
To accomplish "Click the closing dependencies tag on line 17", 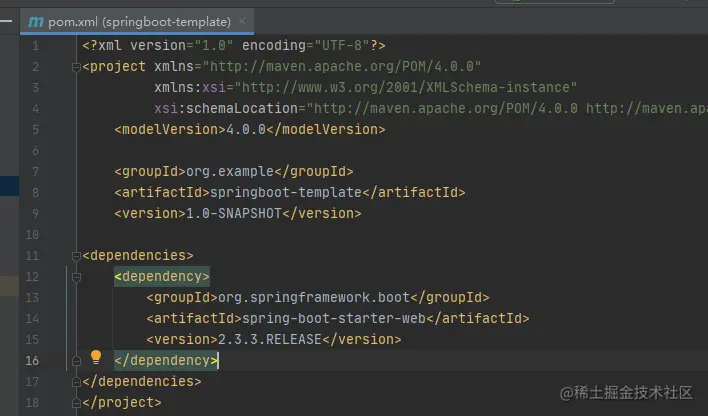I will [142, 381].
